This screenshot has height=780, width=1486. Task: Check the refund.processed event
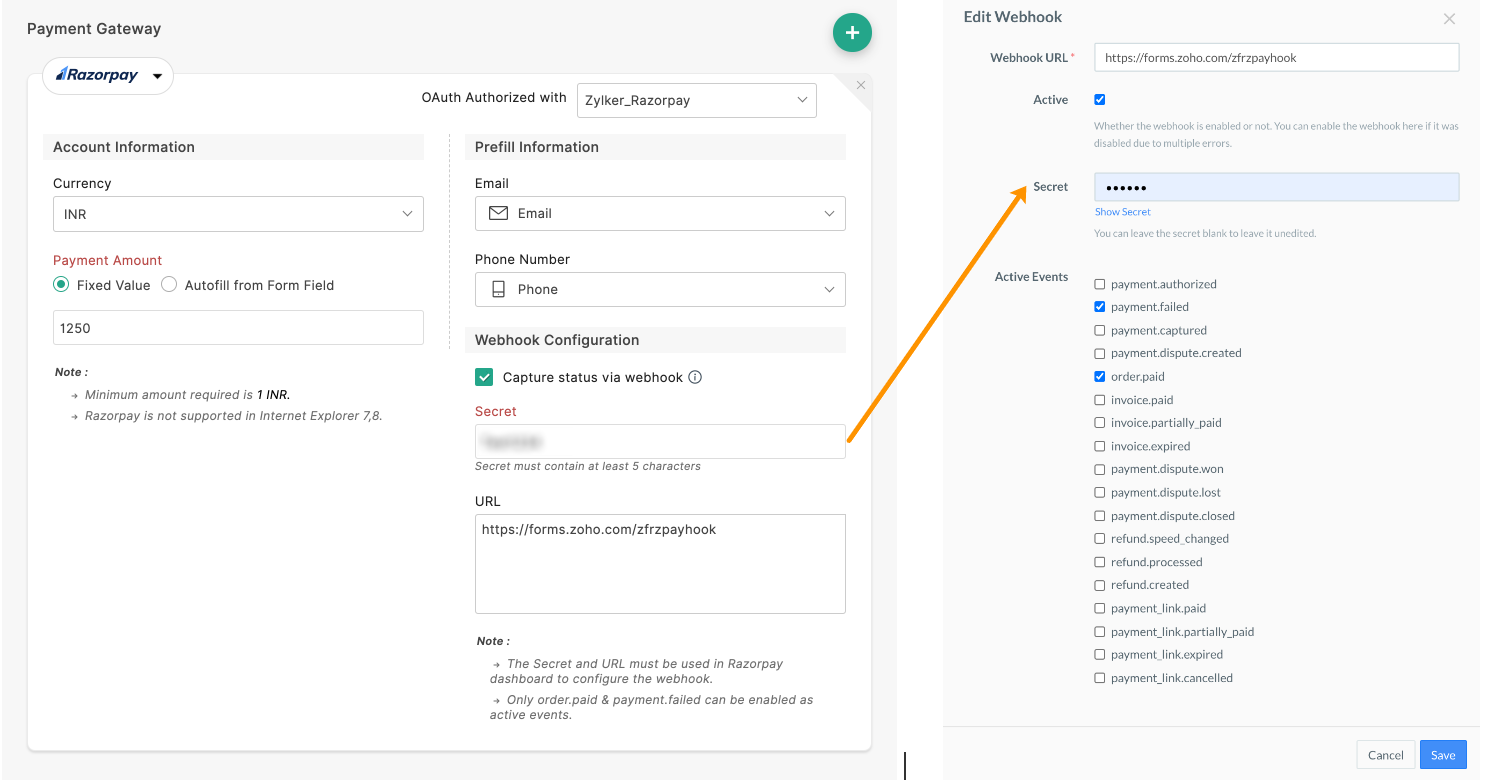[1100, 562]
